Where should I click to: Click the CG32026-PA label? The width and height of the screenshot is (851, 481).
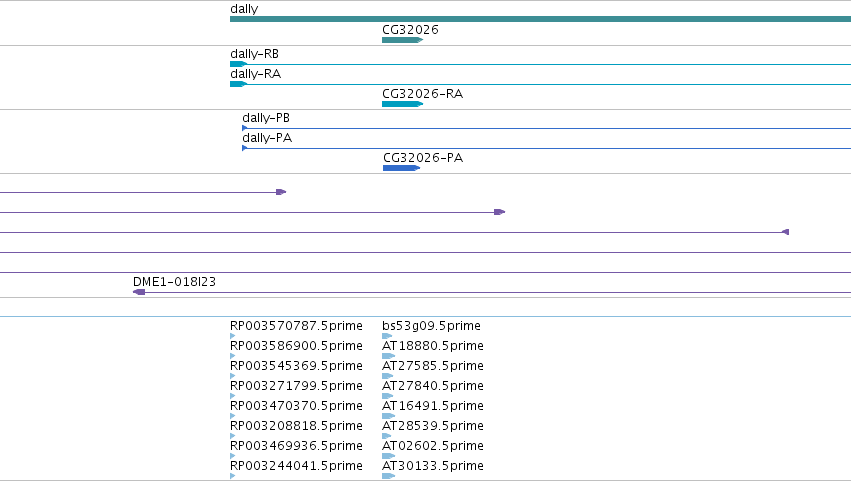tap(423, 157)
